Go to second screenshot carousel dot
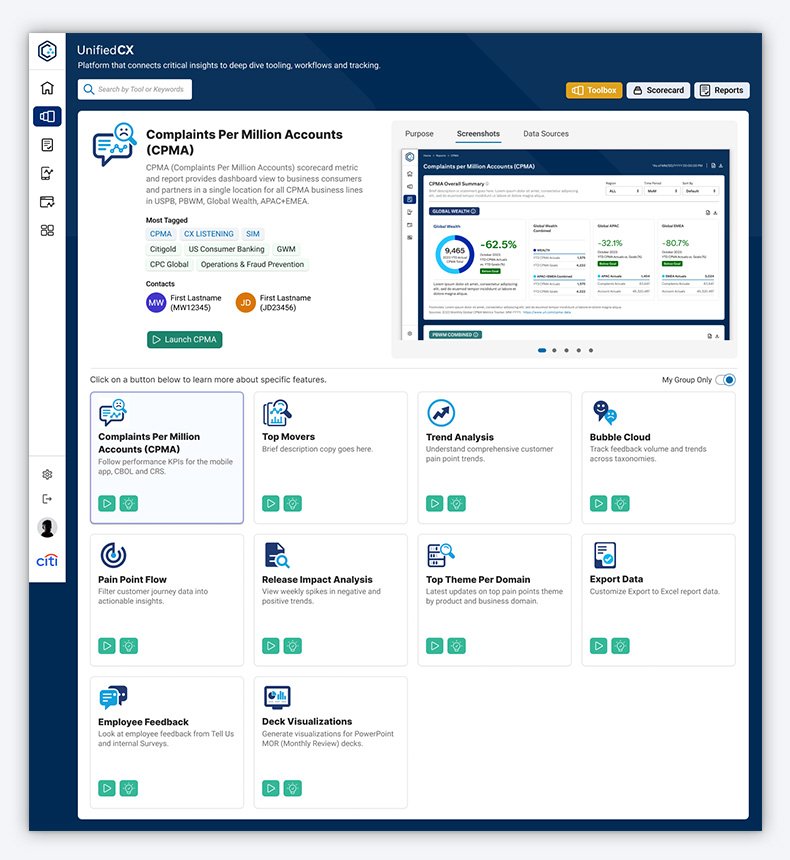The image size is (790, 860). coord(554,350)
